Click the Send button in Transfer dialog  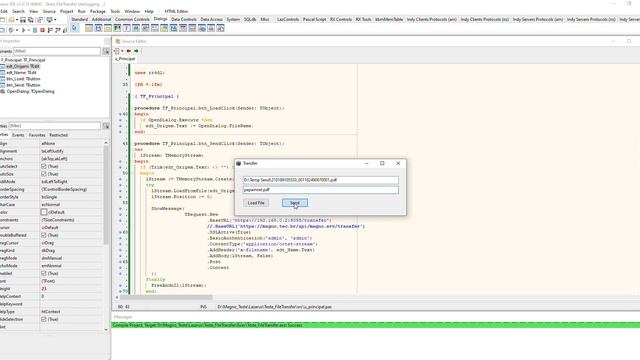pyautogui.click(x=295, y=203)
